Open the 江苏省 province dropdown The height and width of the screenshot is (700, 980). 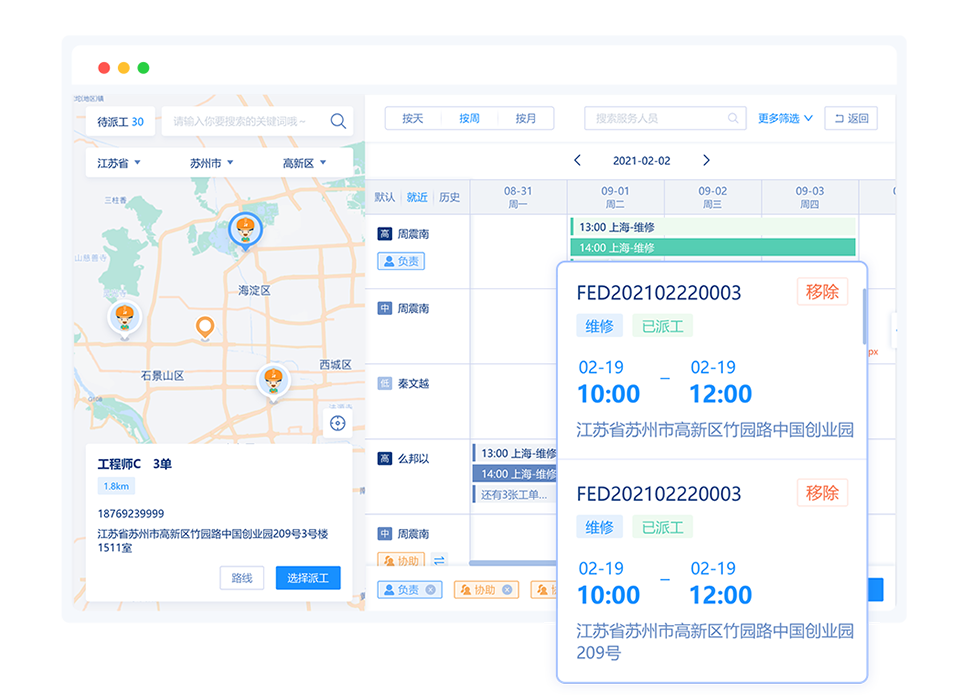[118, 163]
